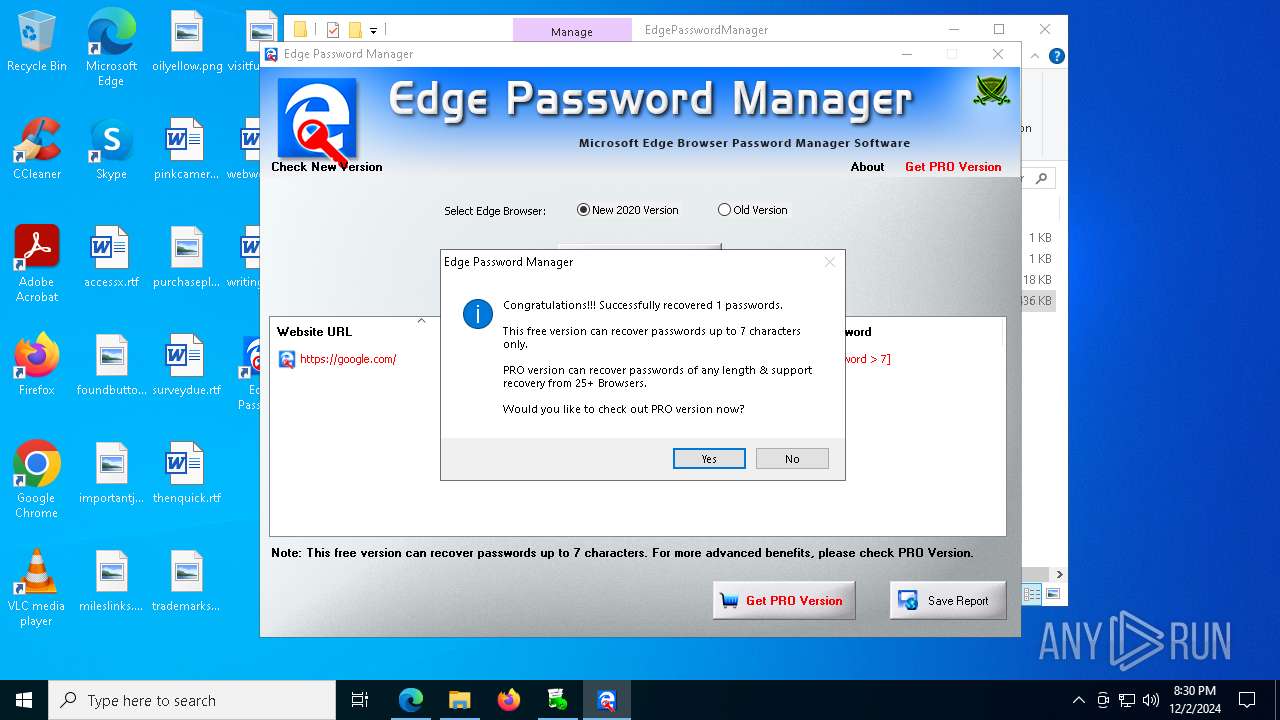Select the Adobe Acrobat desktop shortcut

(x=37, y=263)
